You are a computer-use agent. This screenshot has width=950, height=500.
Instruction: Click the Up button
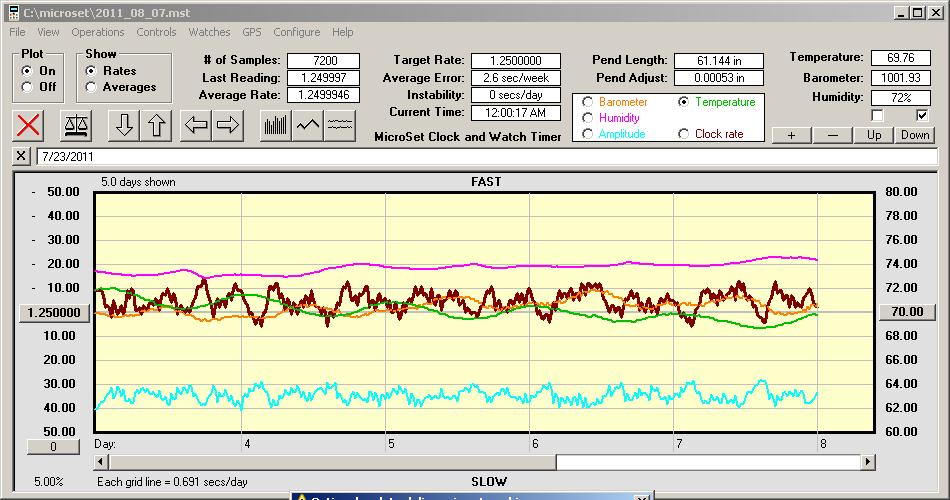874,135
